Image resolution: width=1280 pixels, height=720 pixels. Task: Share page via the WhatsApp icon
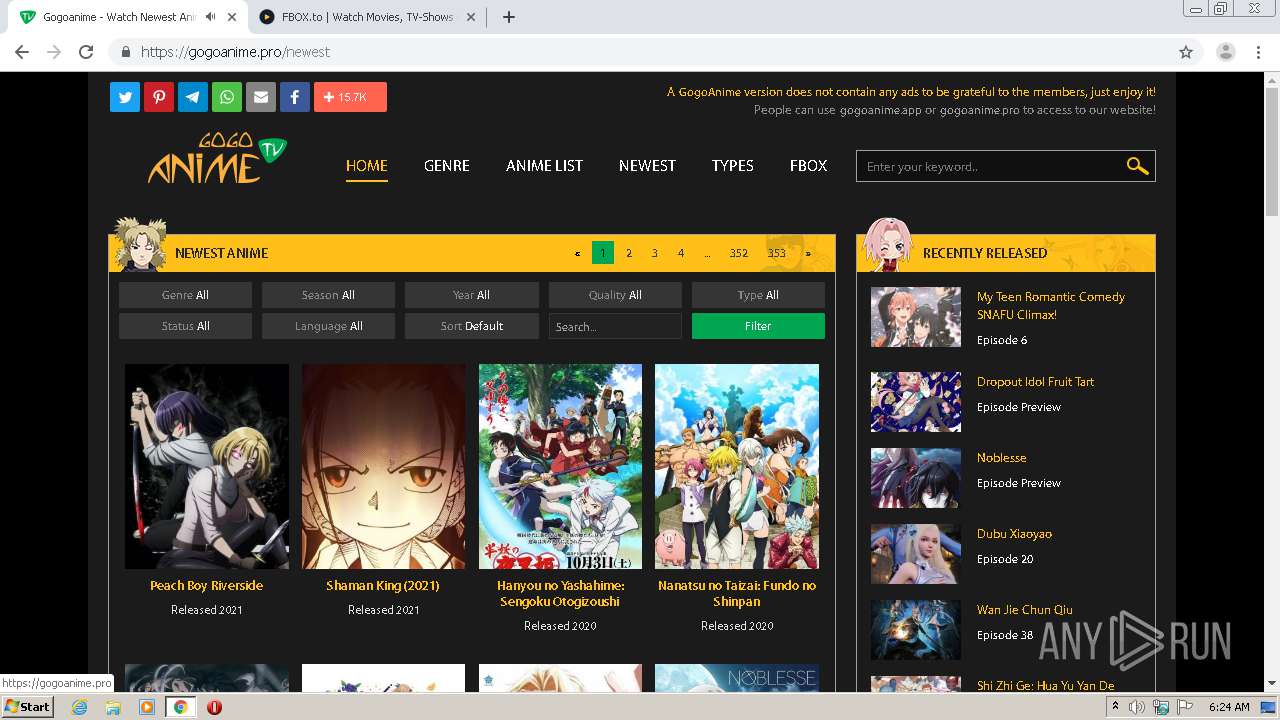pyautogui.click(x=227, y=97)
